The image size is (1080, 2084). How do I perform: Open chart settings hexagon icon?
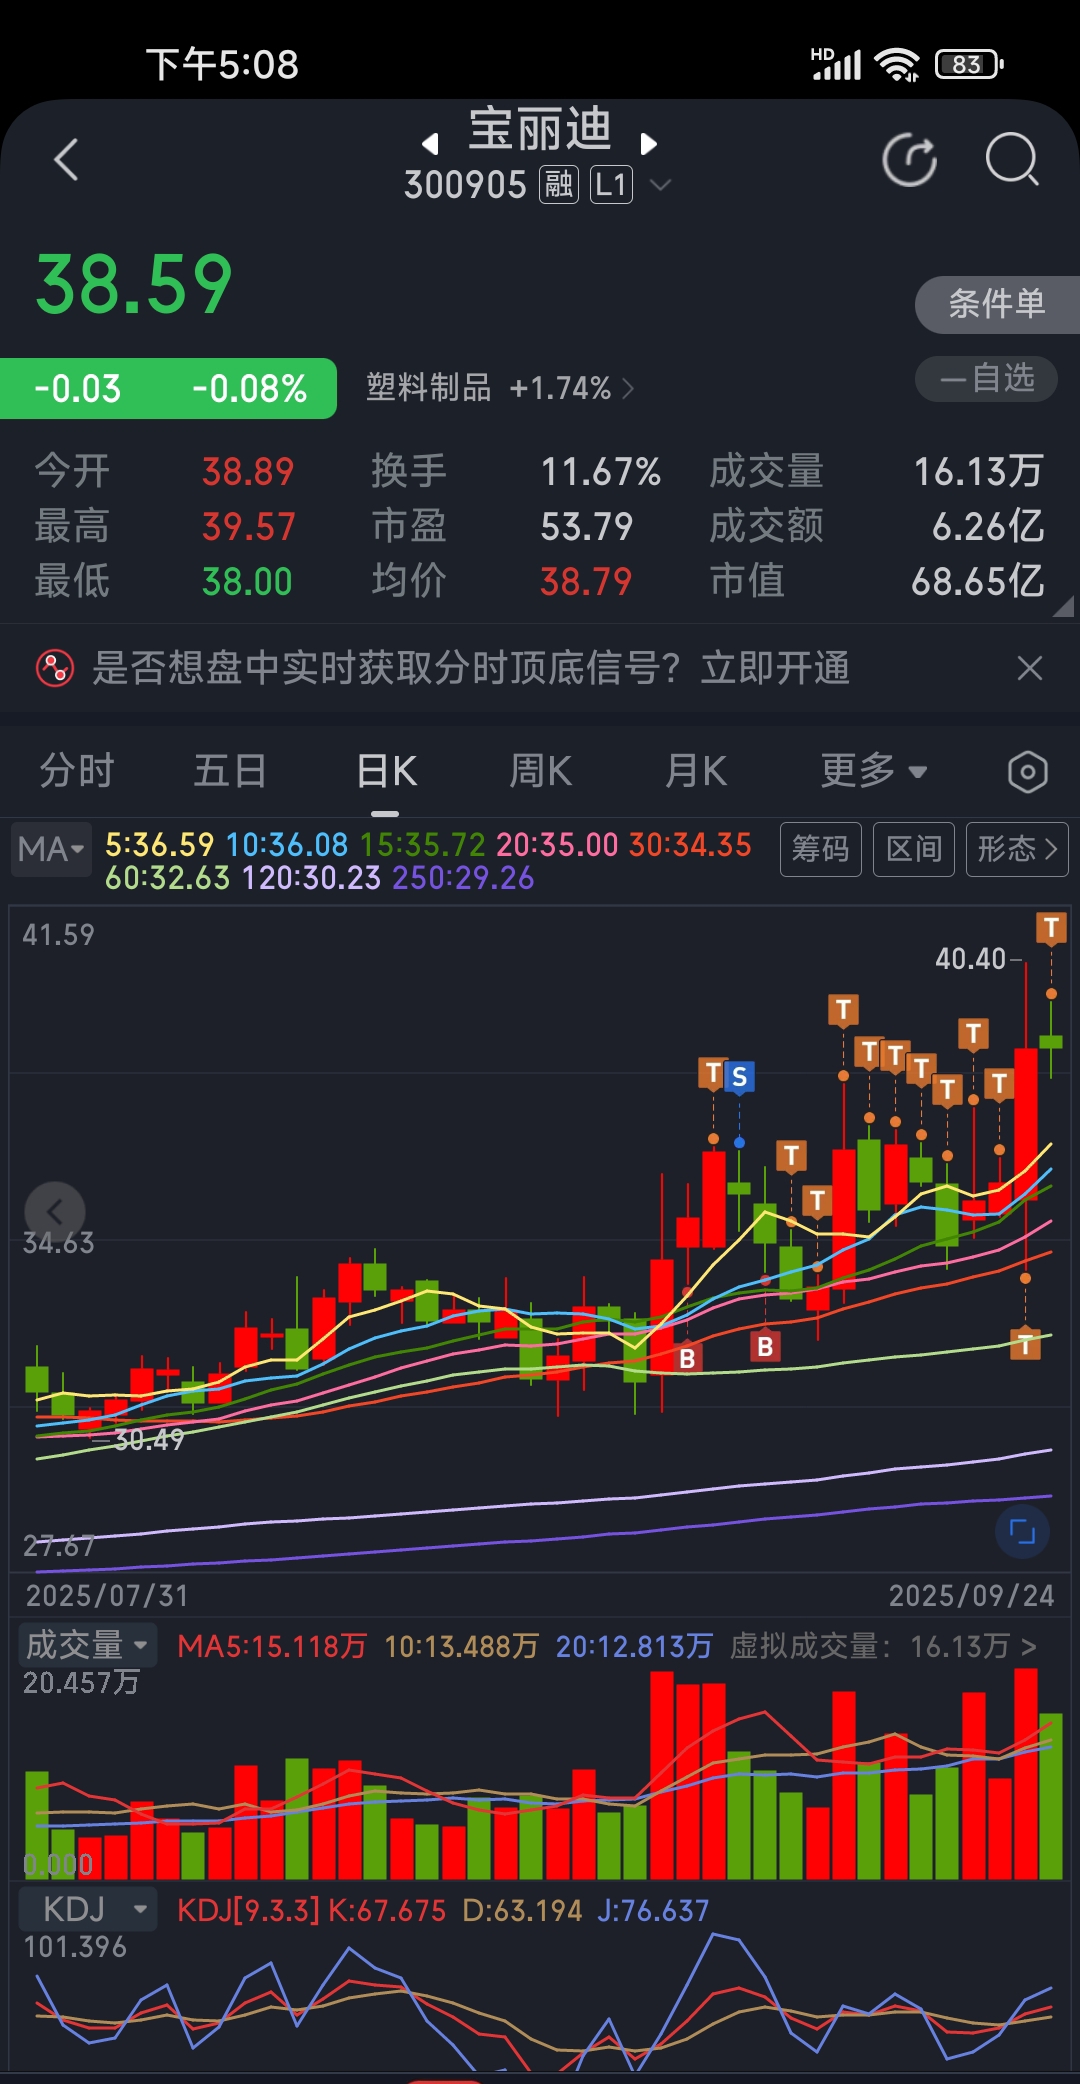pos(1028,772)
